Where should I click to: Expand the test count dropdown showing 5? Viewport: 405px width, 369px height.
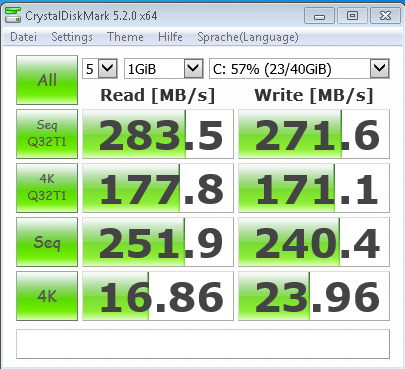click(x=100, y=69)
